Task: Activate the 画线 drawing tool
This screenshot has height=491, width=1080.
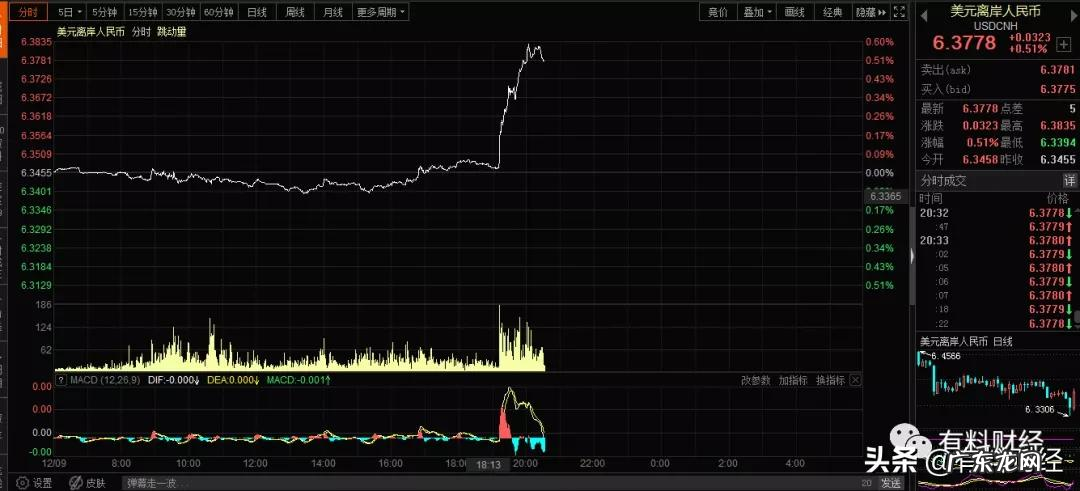Action: click(795, 12)
